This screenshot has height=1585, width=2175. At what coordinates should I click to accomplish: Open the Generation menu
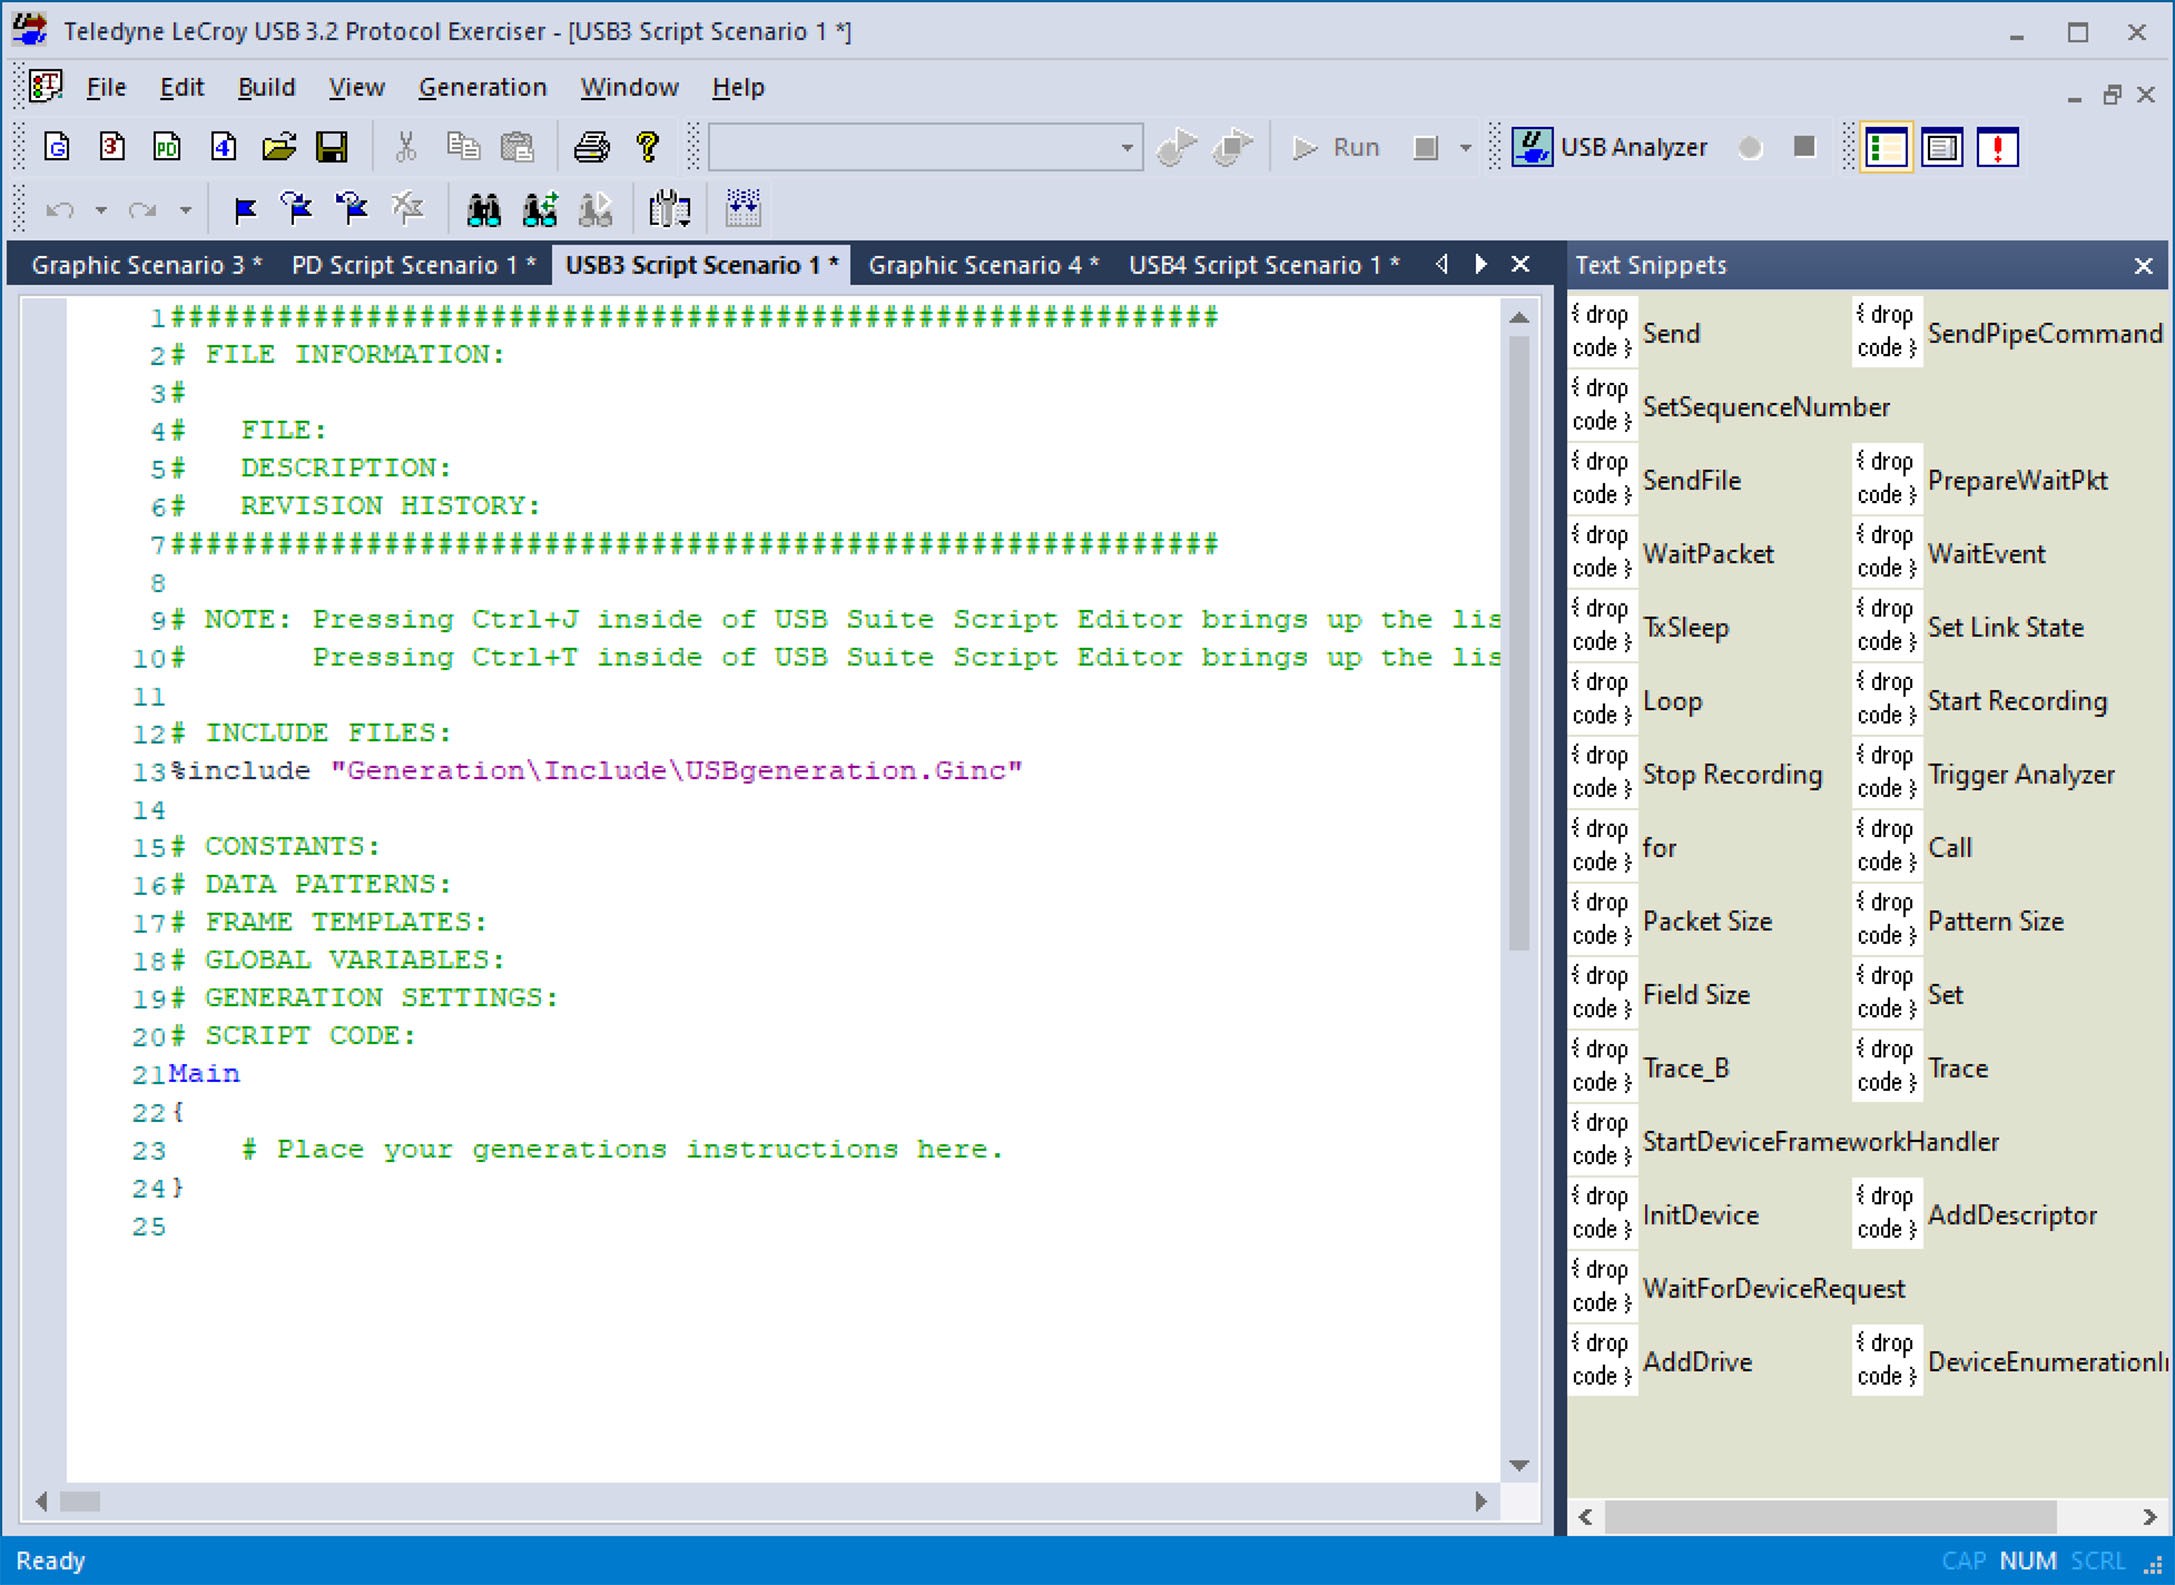482,87
